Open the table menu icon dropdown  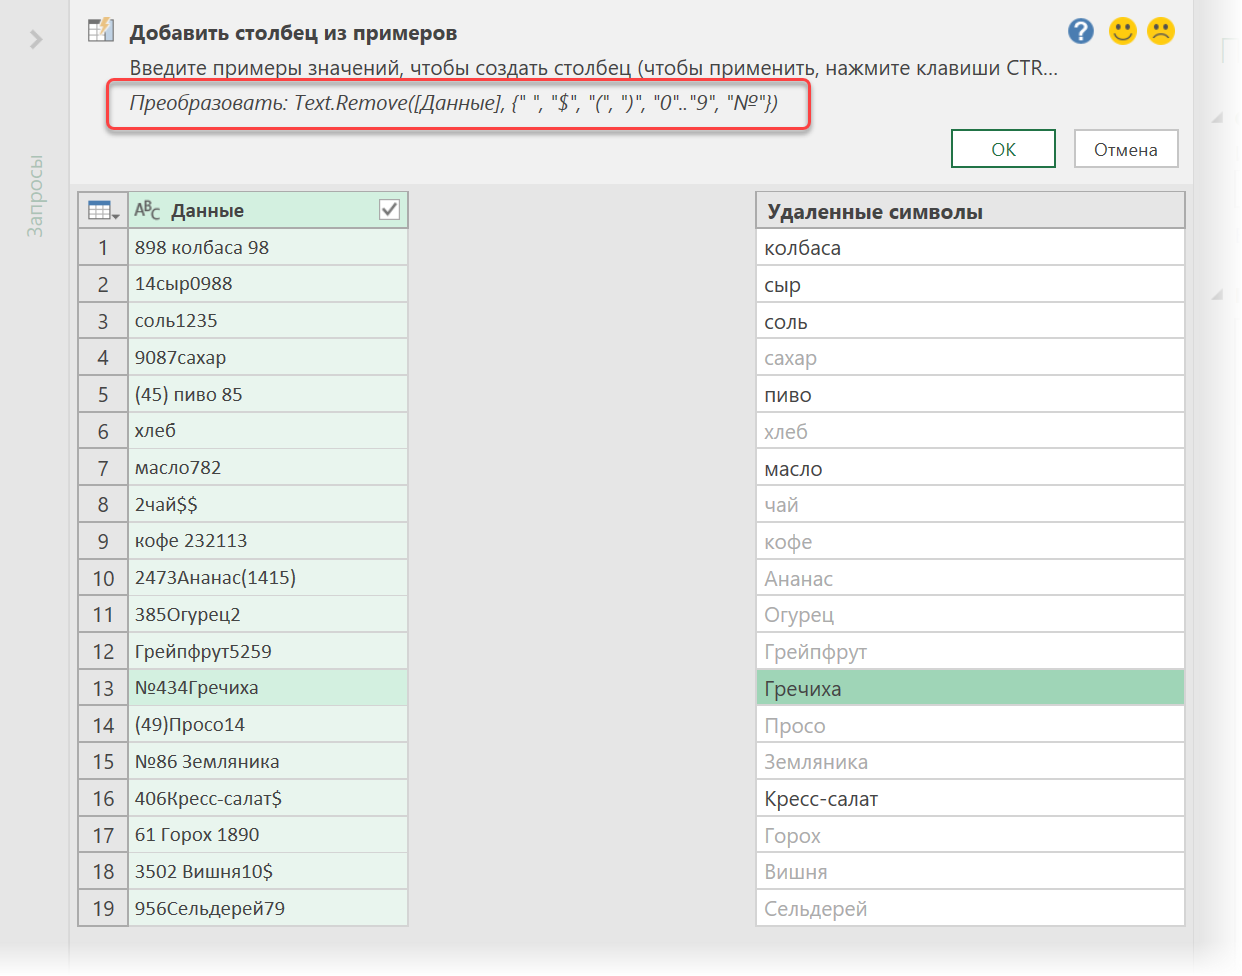tap(103, 211)
